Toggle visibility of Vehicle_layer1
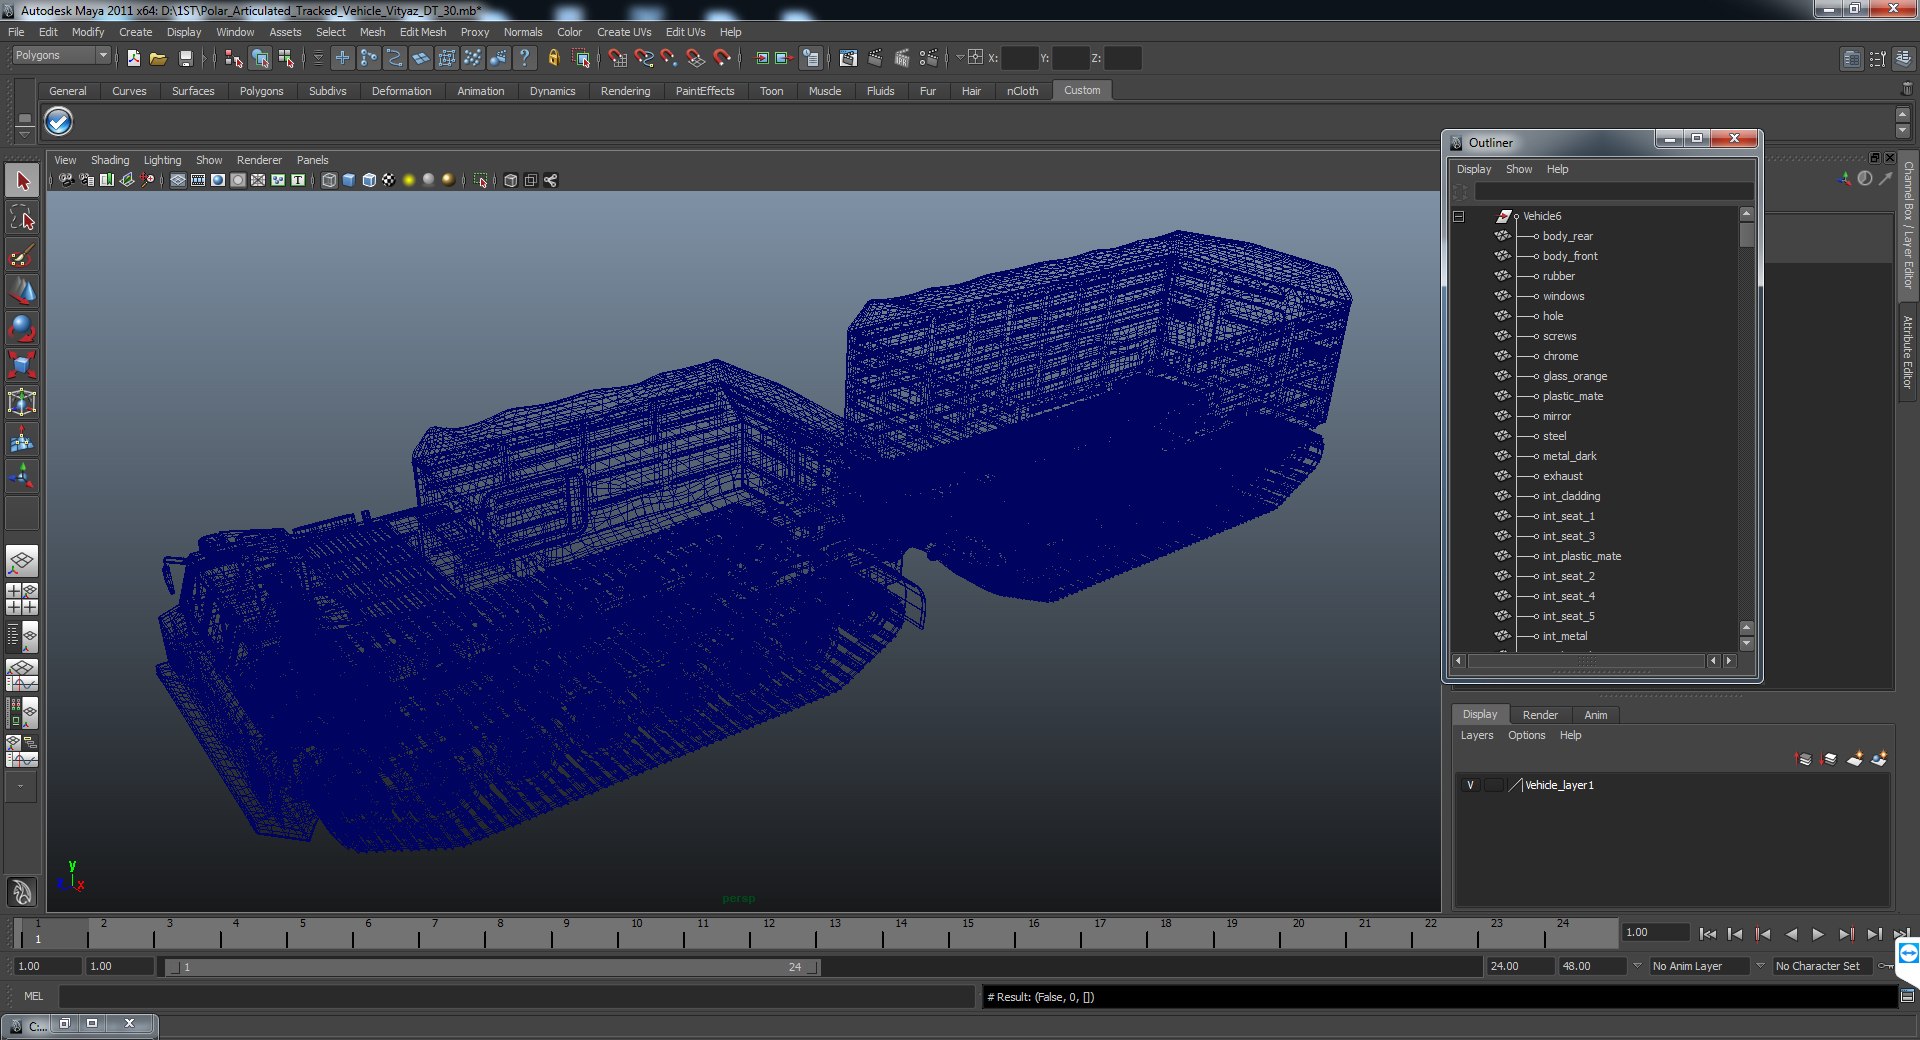Image resolution: width=1920 pixels, height=1040 pixels. point(1470,785)
